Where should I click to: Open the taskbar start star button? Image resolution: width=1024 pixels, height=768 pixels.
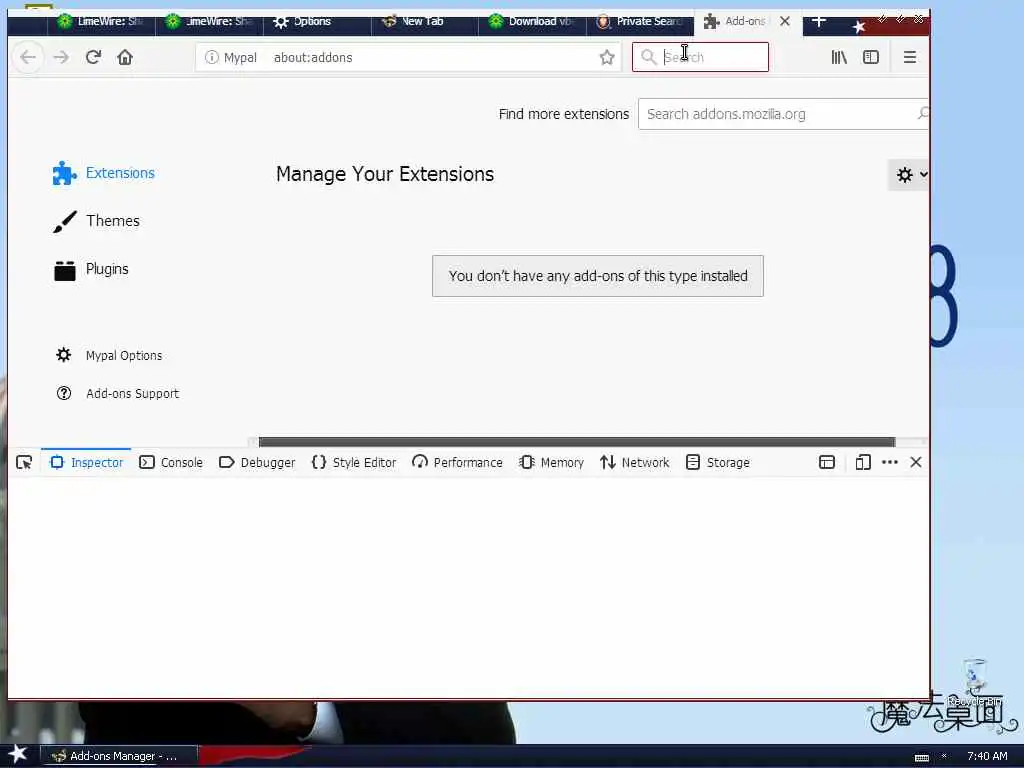(18, 754)
